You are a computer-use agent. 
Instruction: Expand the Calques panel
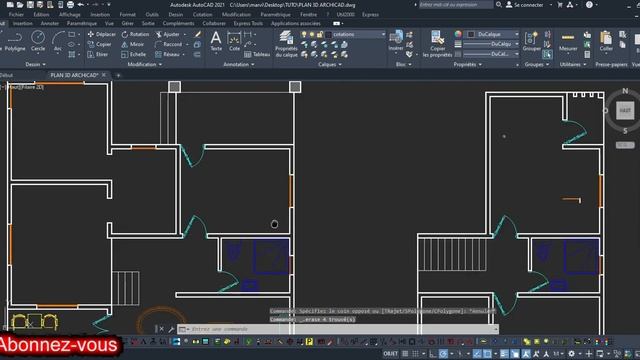tap(330, 64)
